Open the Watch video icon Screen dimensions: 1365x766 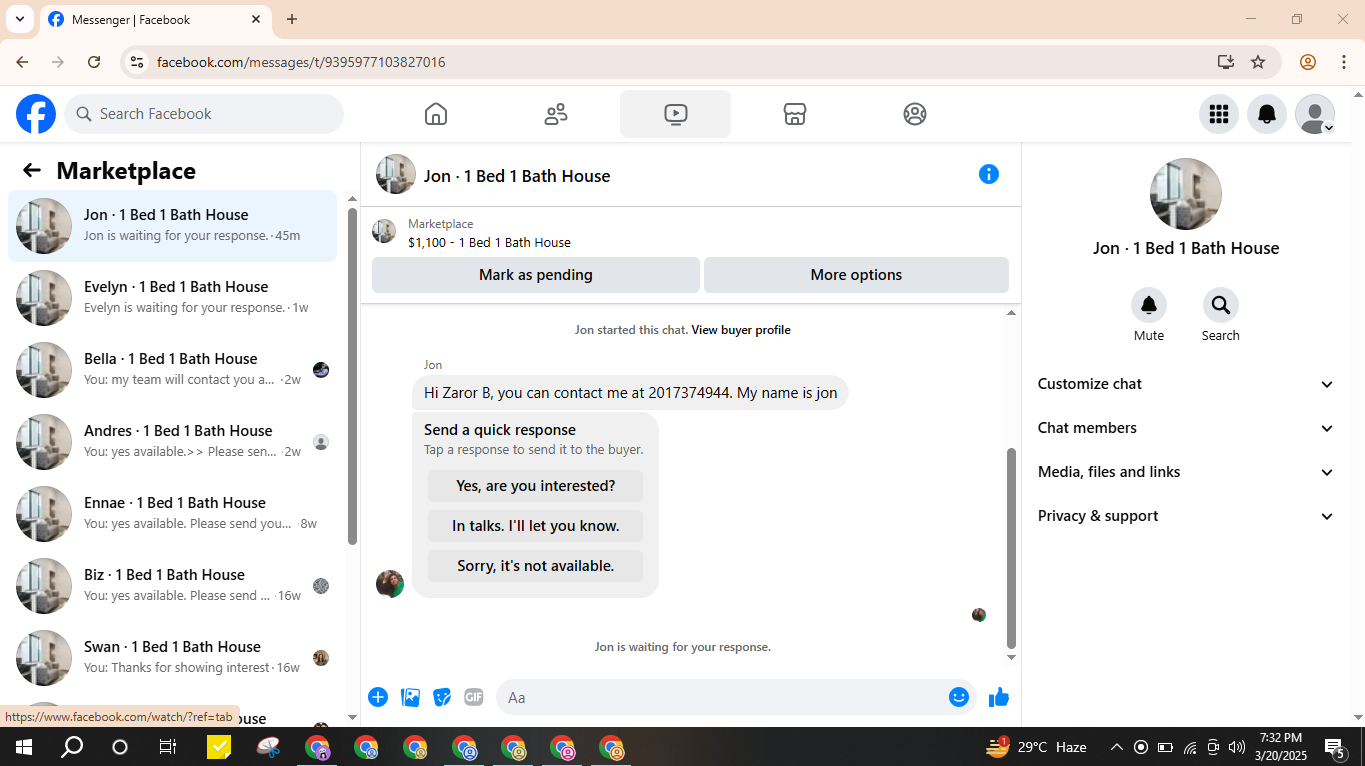(675, 114)
